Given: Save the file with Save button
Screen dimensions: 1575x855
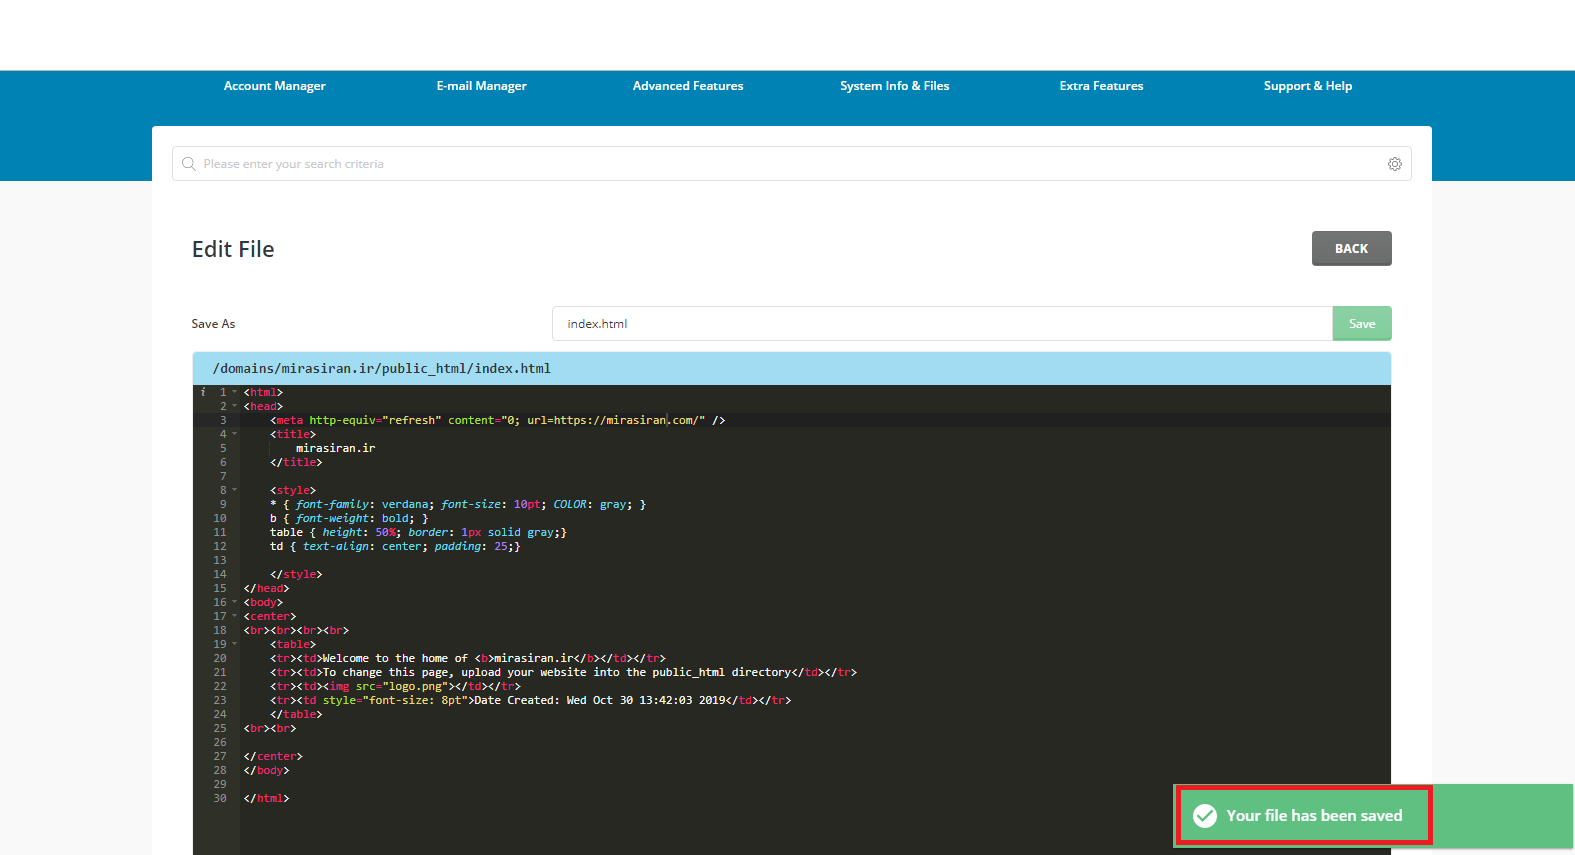Looking at the screenshot, I should [x=1362, y=324].
